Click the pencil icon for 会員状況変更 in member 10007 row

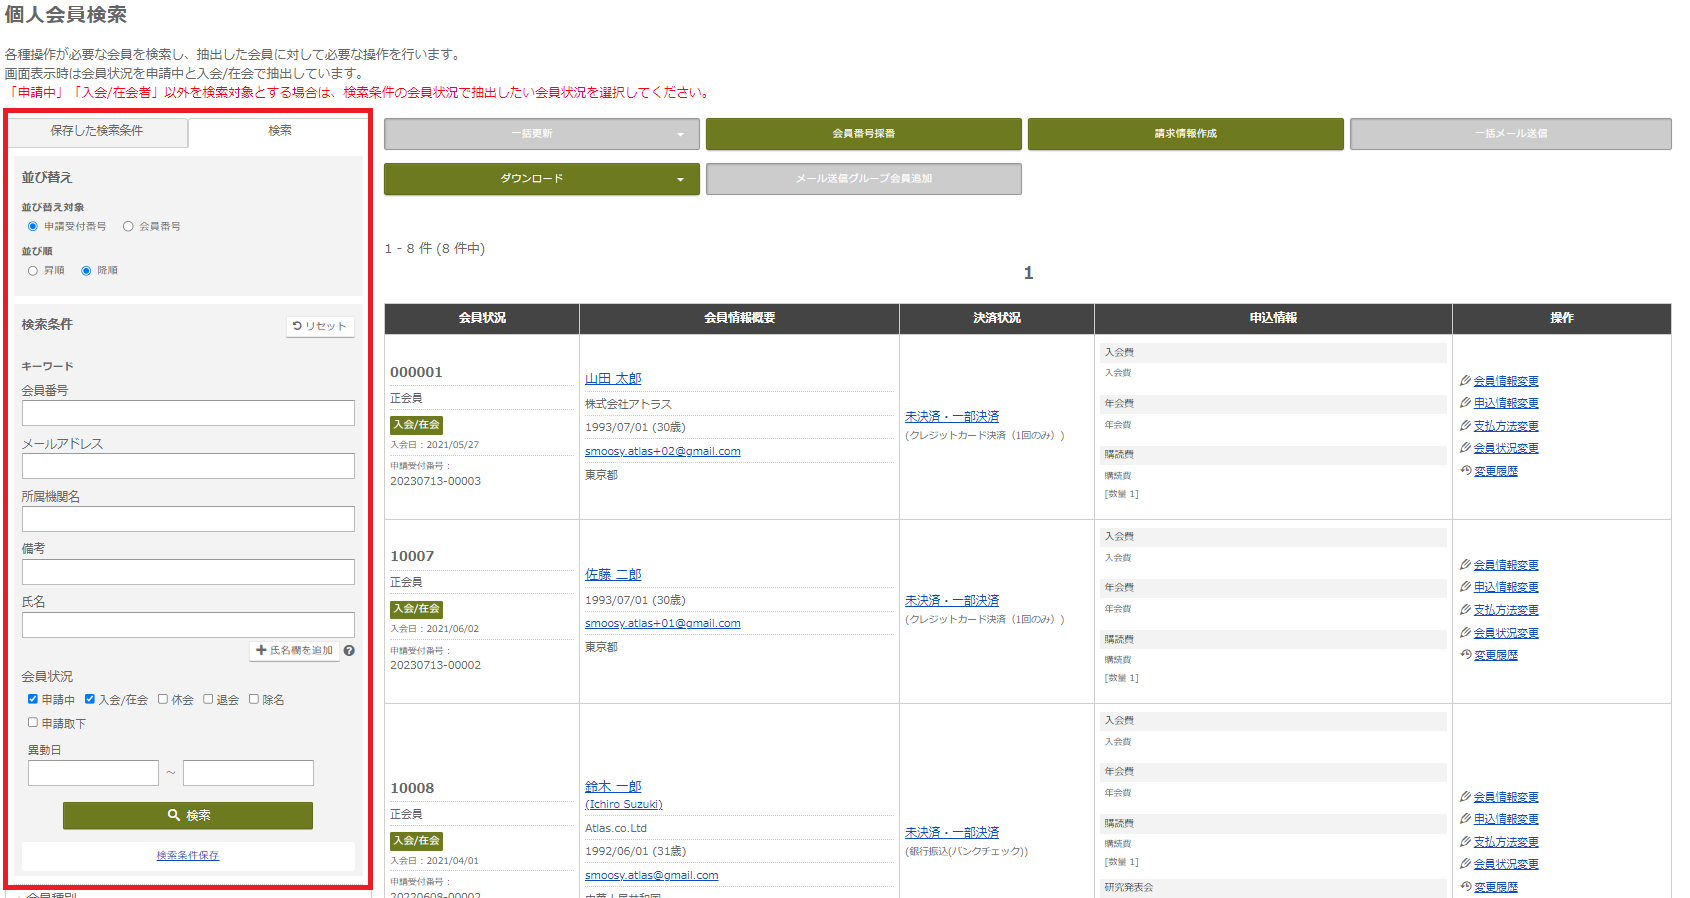[x=1465, y=632]
